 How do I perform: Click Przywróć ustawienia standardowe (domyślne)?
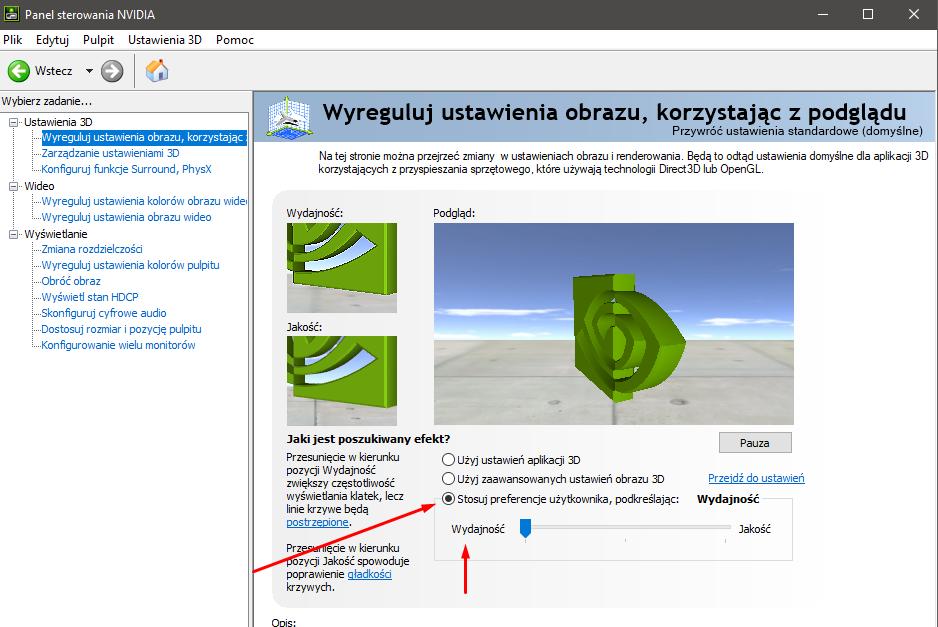797,130
